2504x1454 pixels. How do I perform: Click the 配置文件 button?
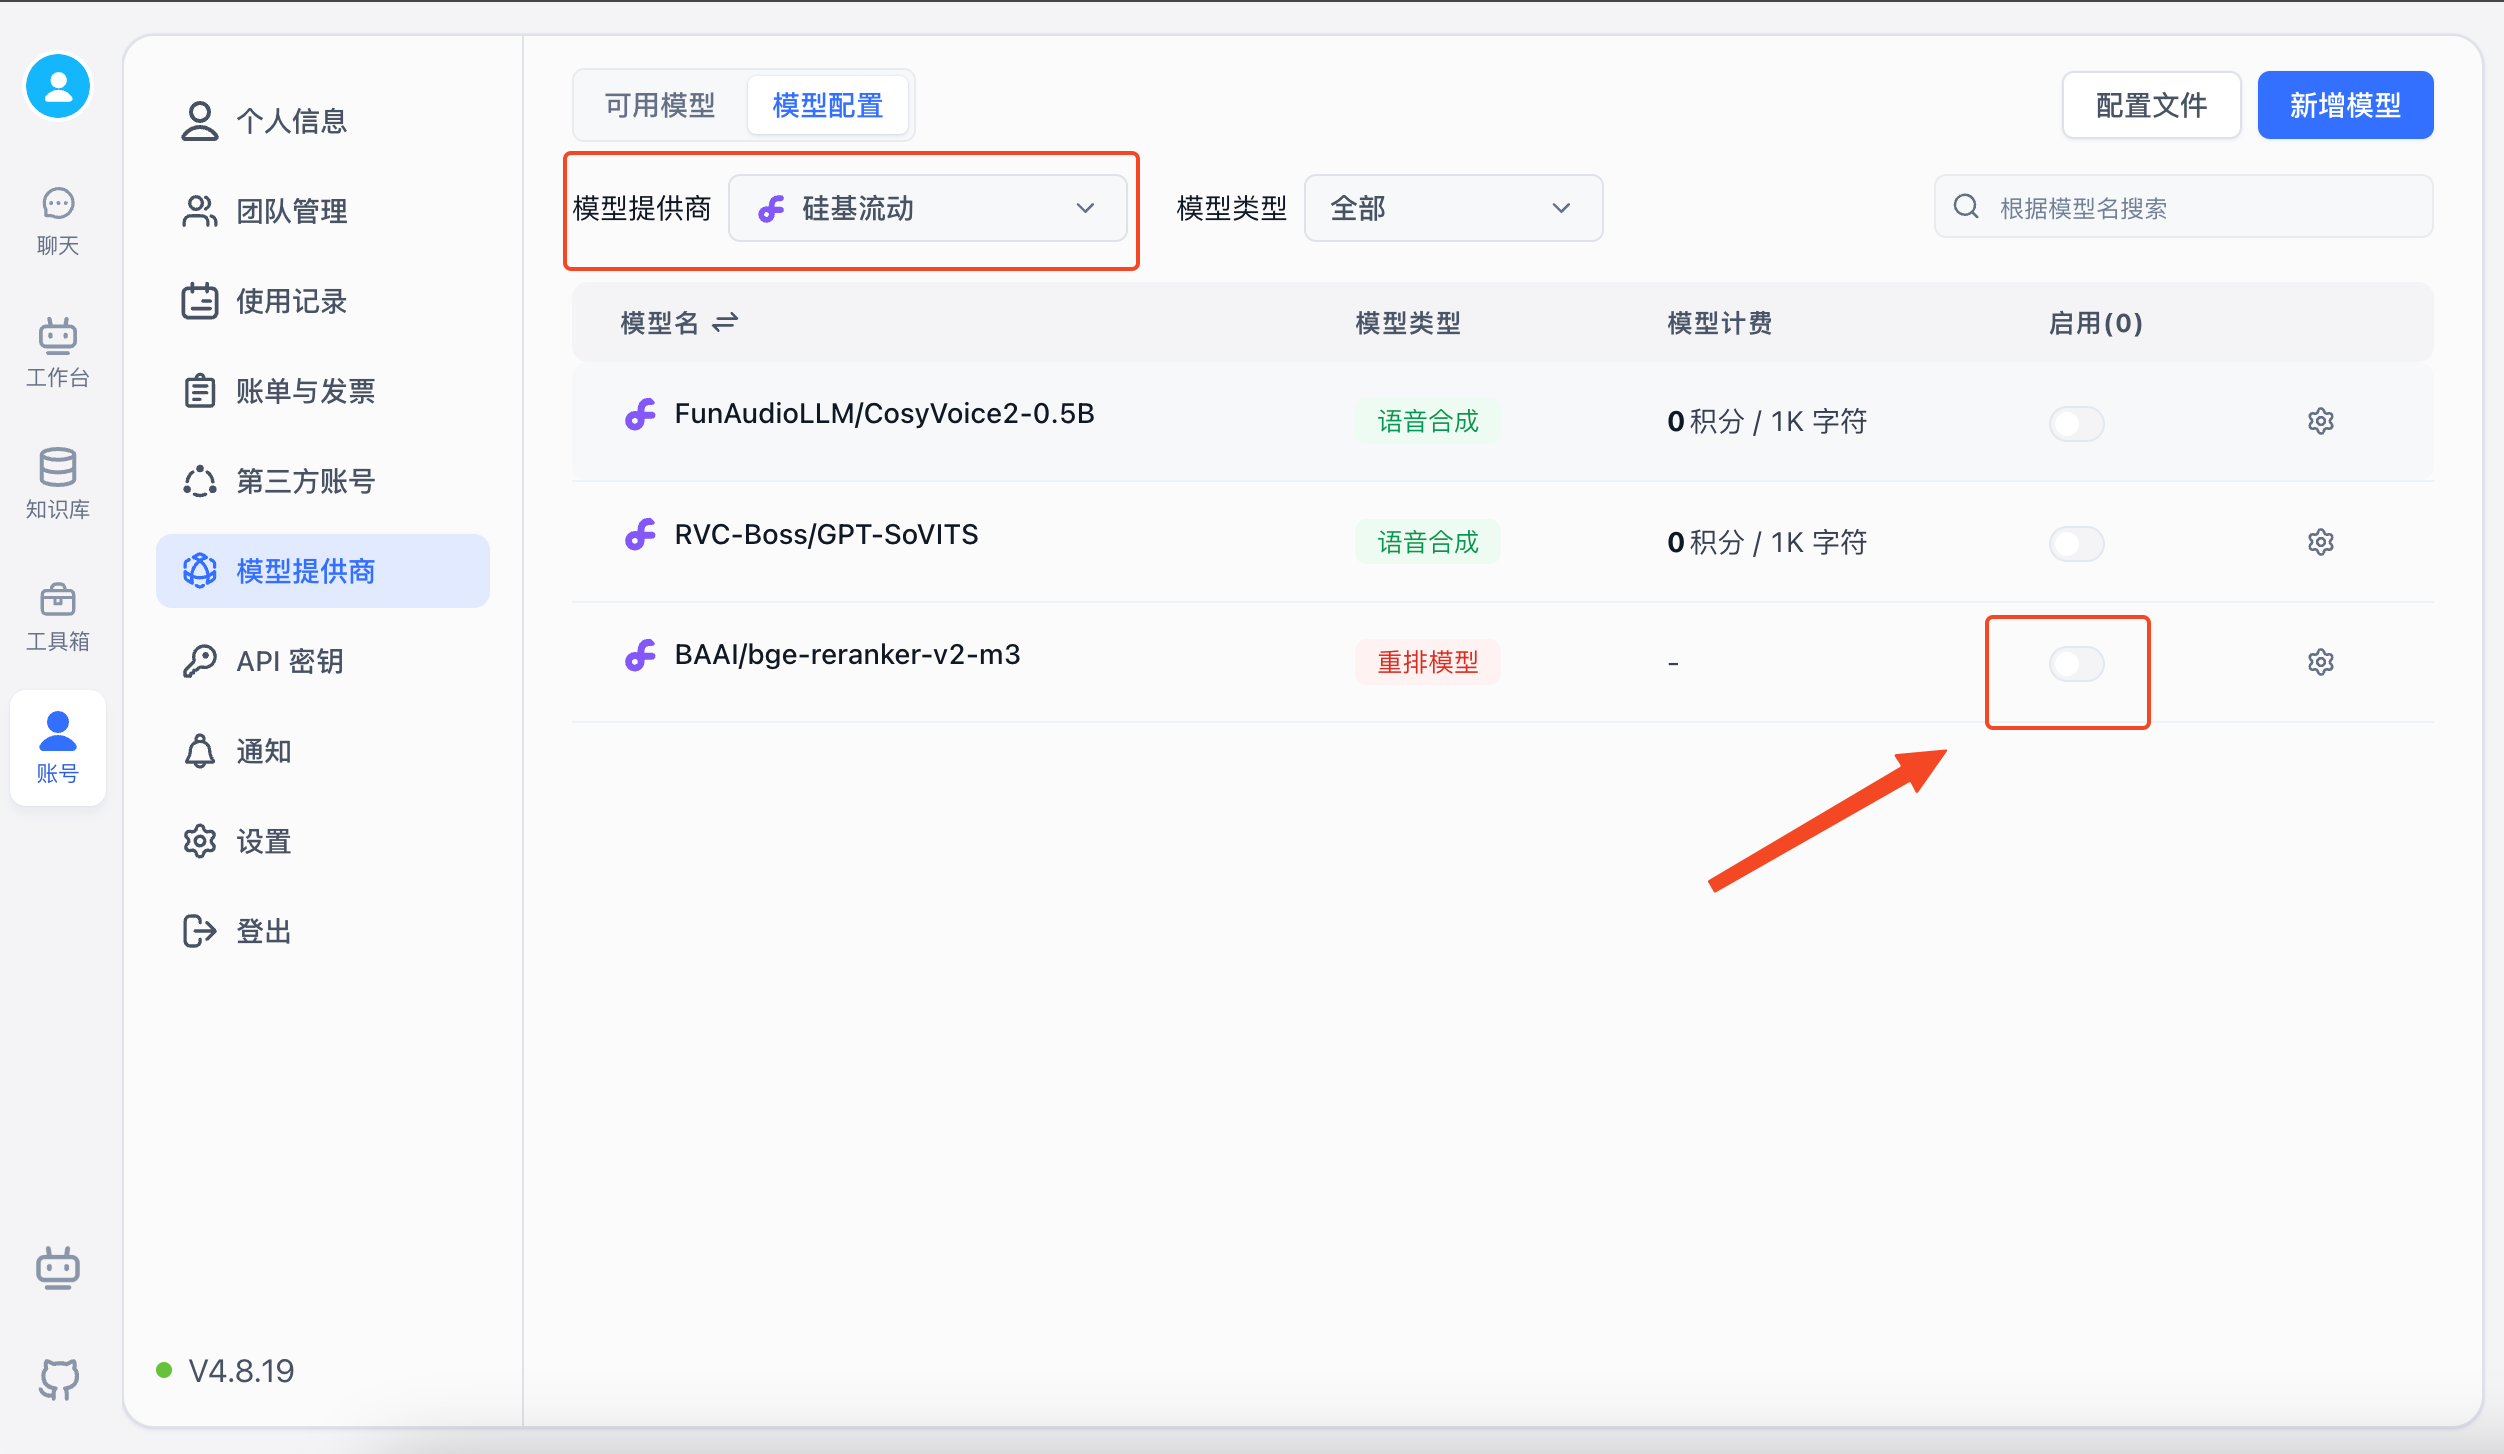(2150, 105)
